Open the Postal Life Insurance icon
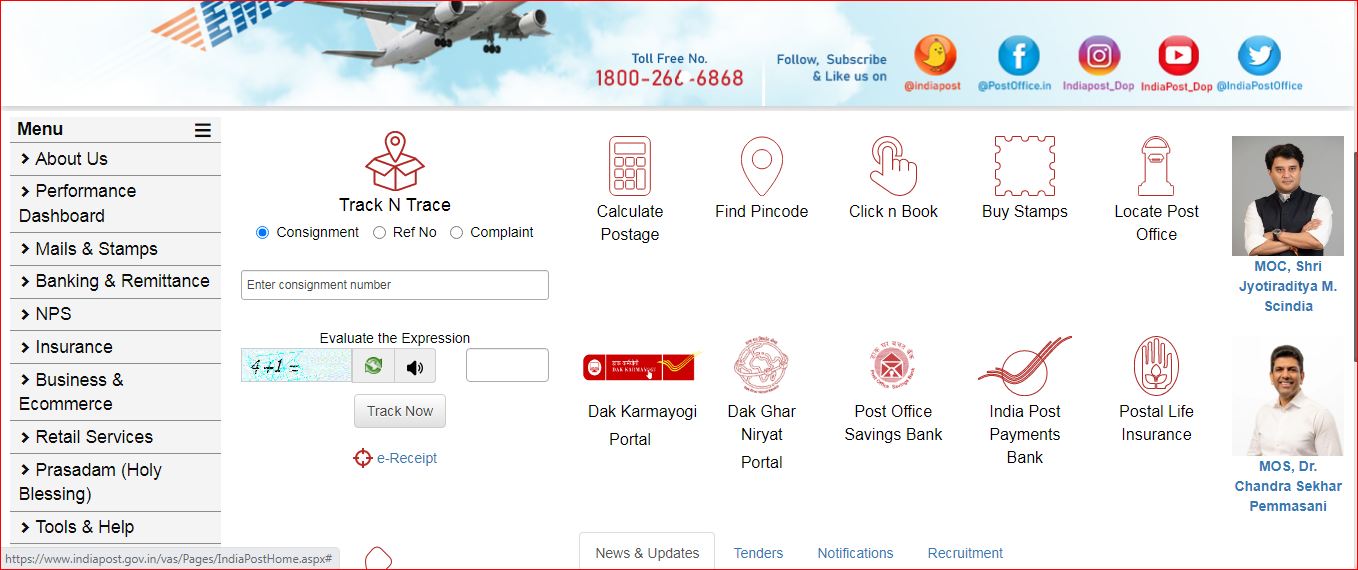Image resolution: width=1358 pixels, height=570 pixels. click(1156, 366)
